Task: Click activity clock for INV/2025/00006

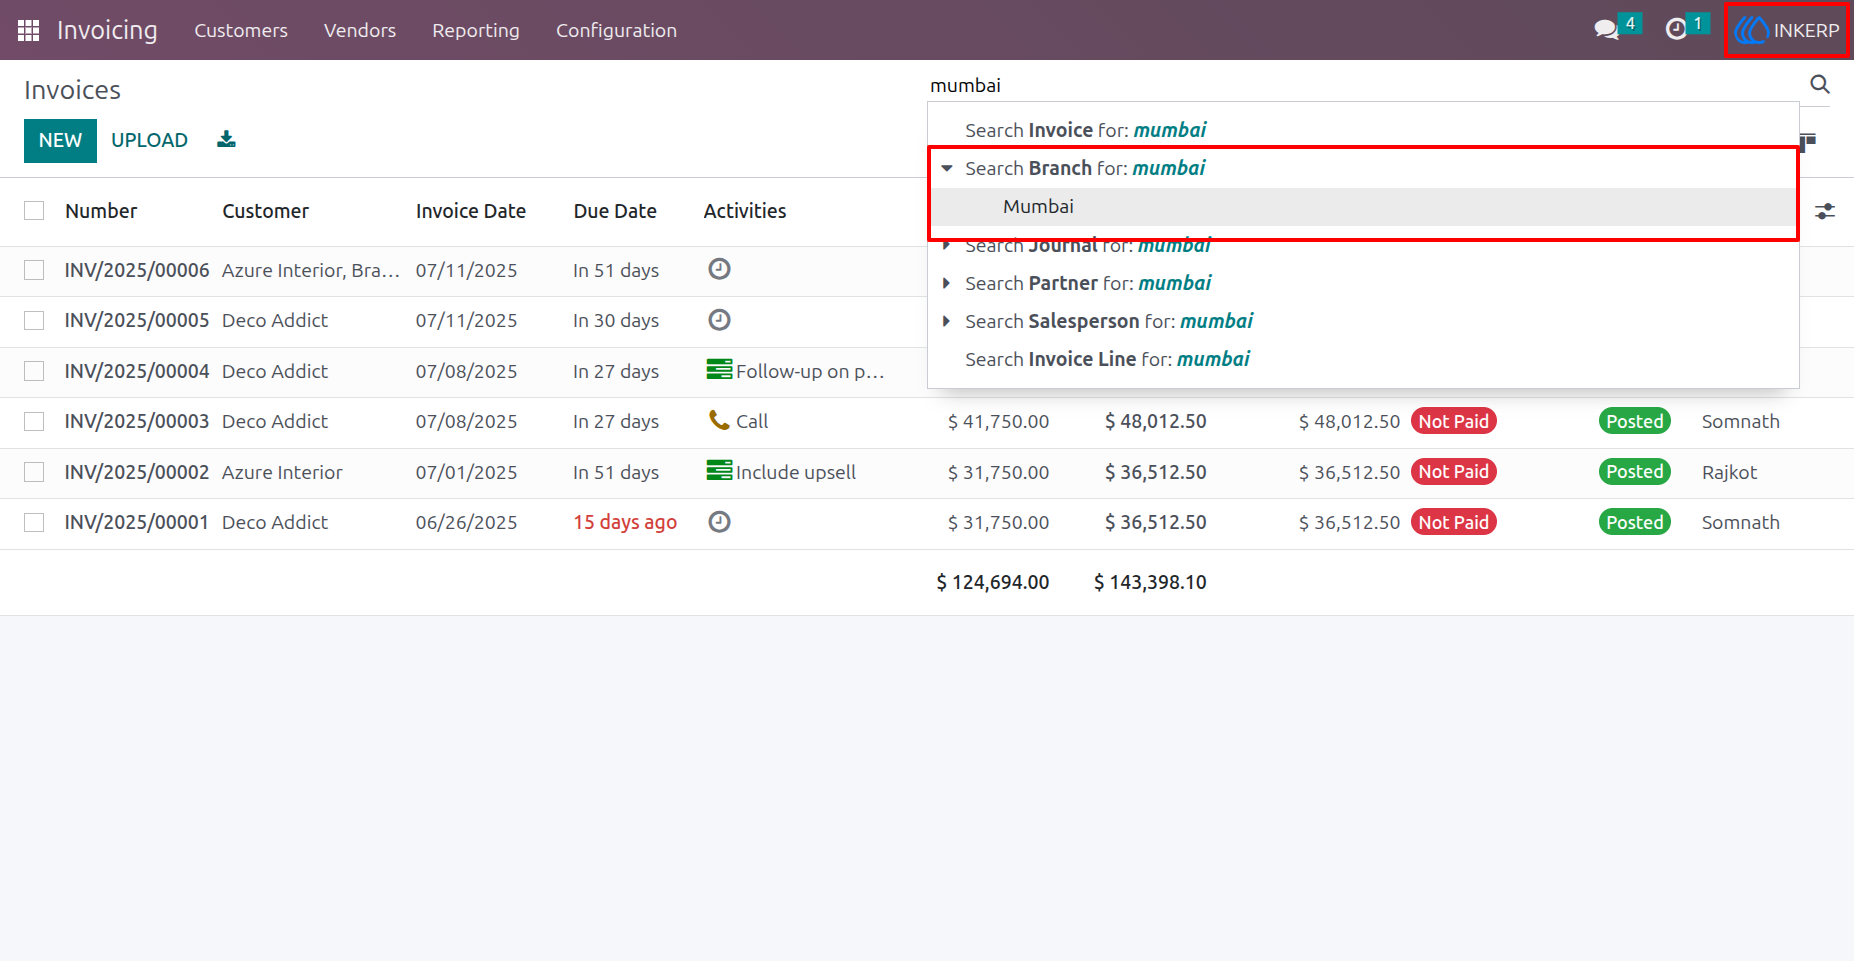Action: point(719,269)
